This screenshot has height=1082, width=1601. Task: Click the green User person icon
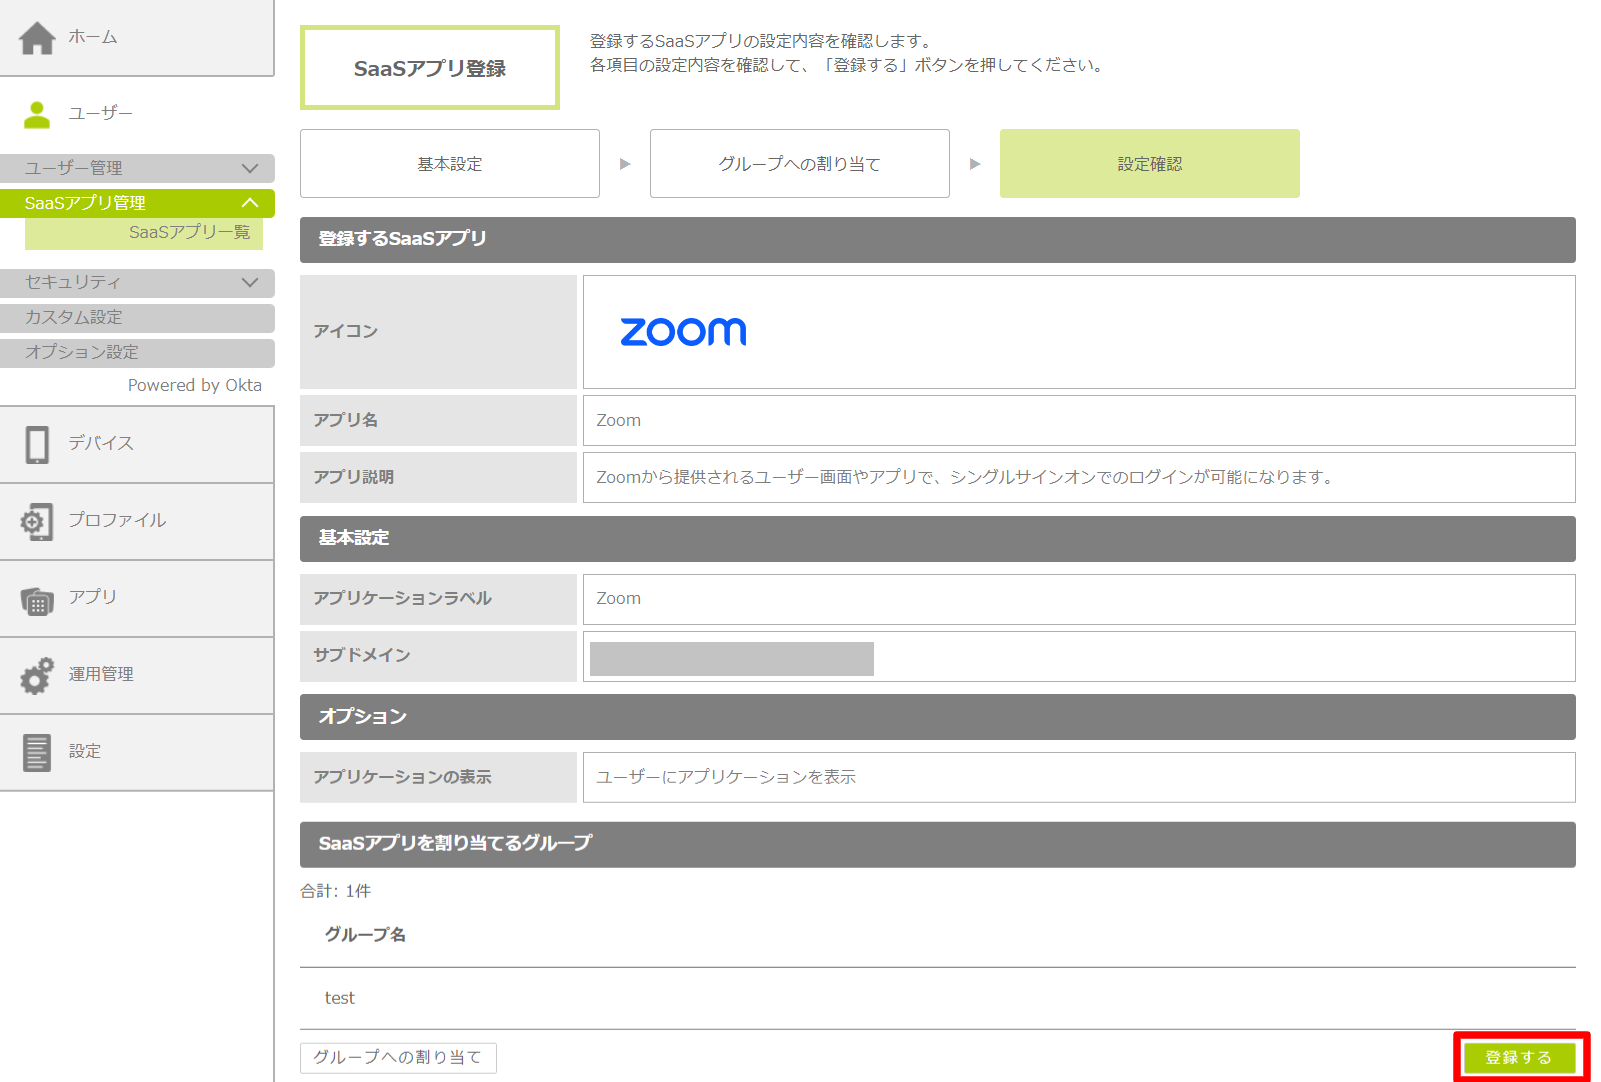pos(37,115)
